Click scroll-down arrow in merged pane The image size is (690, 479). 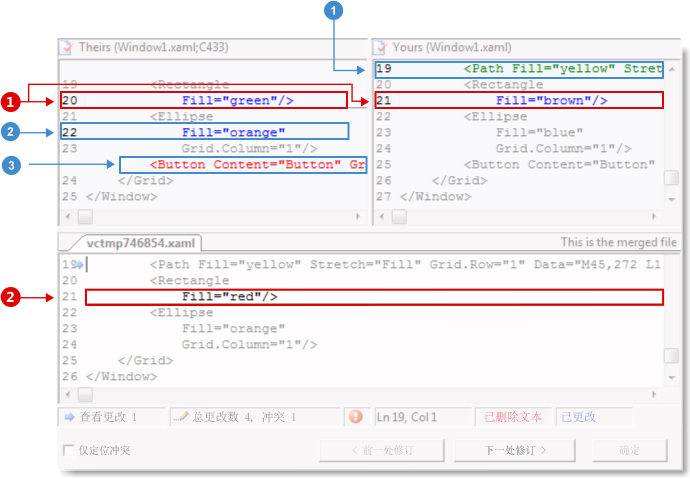click(x=672, y=377)
